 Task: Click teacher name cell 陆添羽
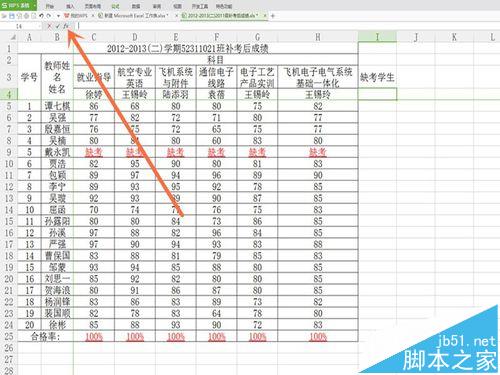(176, 94)
